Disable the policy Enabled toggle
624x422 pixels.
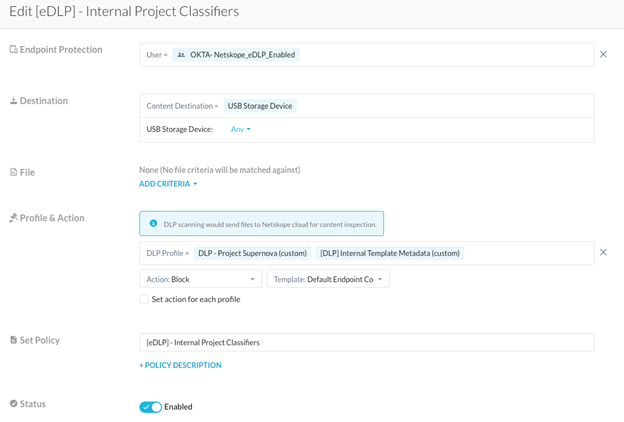click(151, 407)
